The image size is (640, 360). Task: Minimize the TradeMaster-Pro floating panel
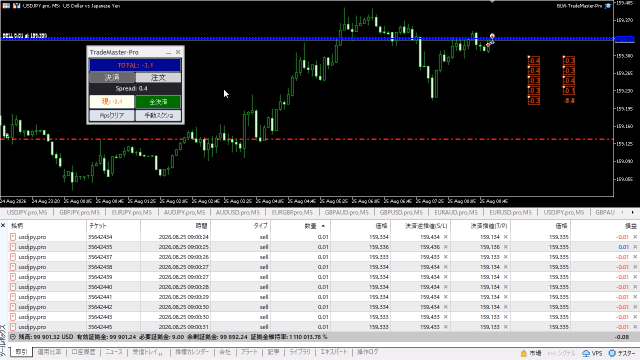pos(168,52)
